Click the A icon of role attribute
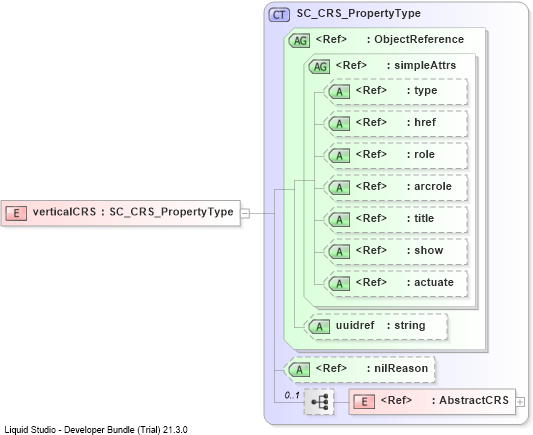This screenshot has height=435, width=533. click(x=339, y=156)
